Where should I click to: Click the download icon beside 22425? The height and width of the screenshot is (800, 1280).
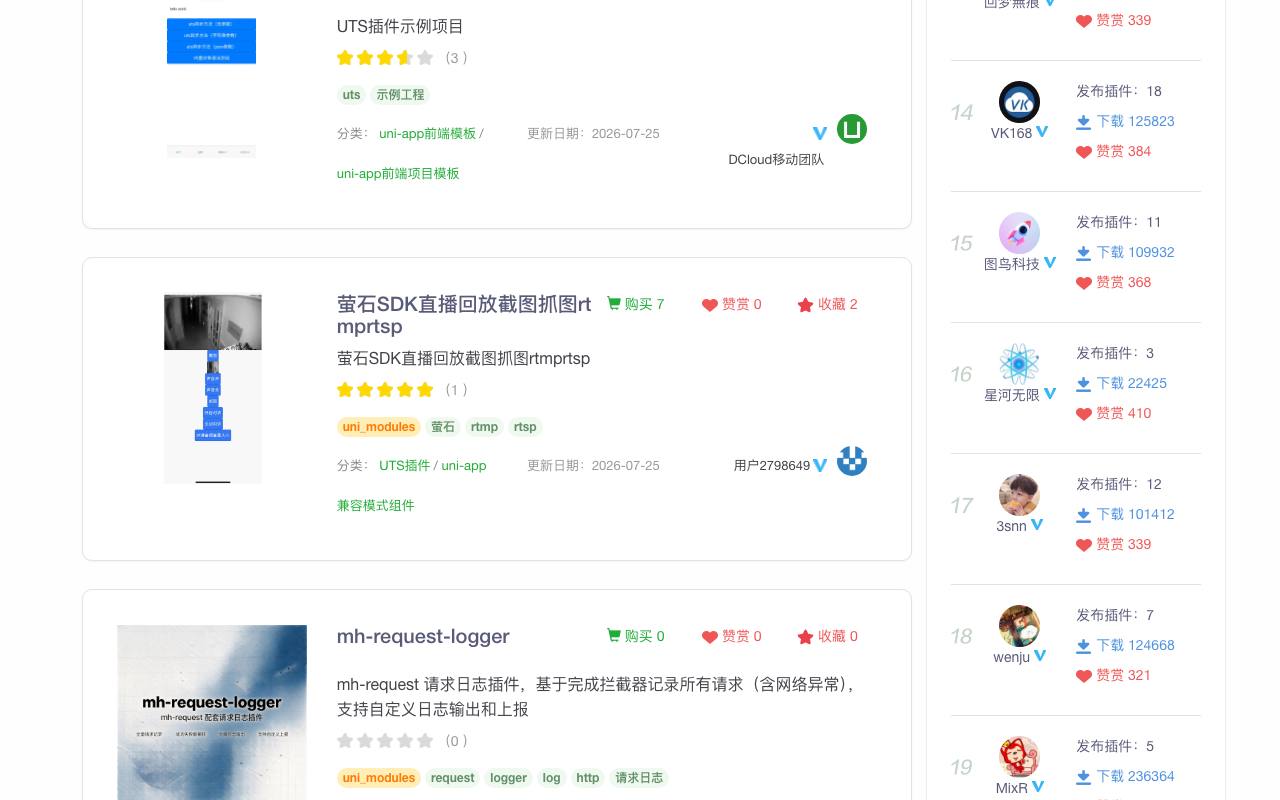(x=1083, y=384)
